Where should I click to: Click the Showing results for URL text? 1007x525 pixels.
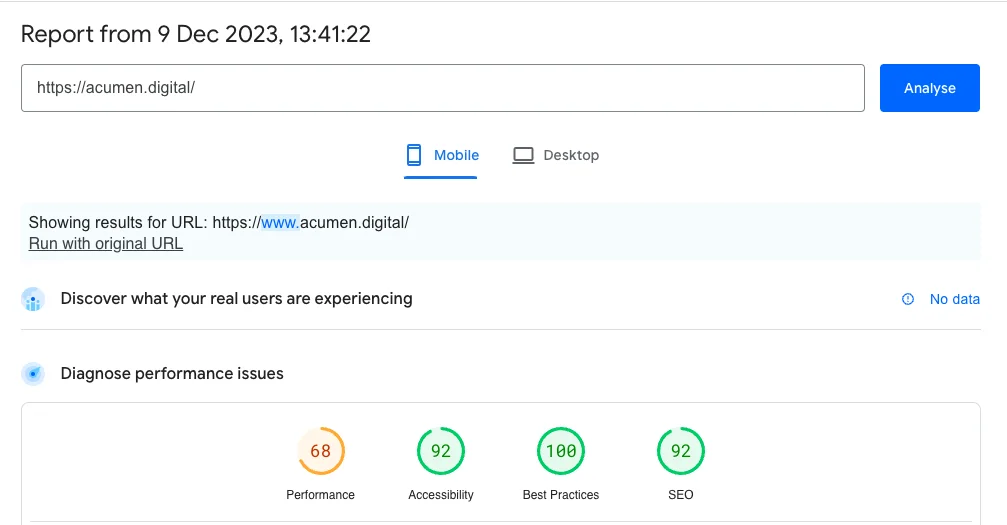click(x=219, y=222)
